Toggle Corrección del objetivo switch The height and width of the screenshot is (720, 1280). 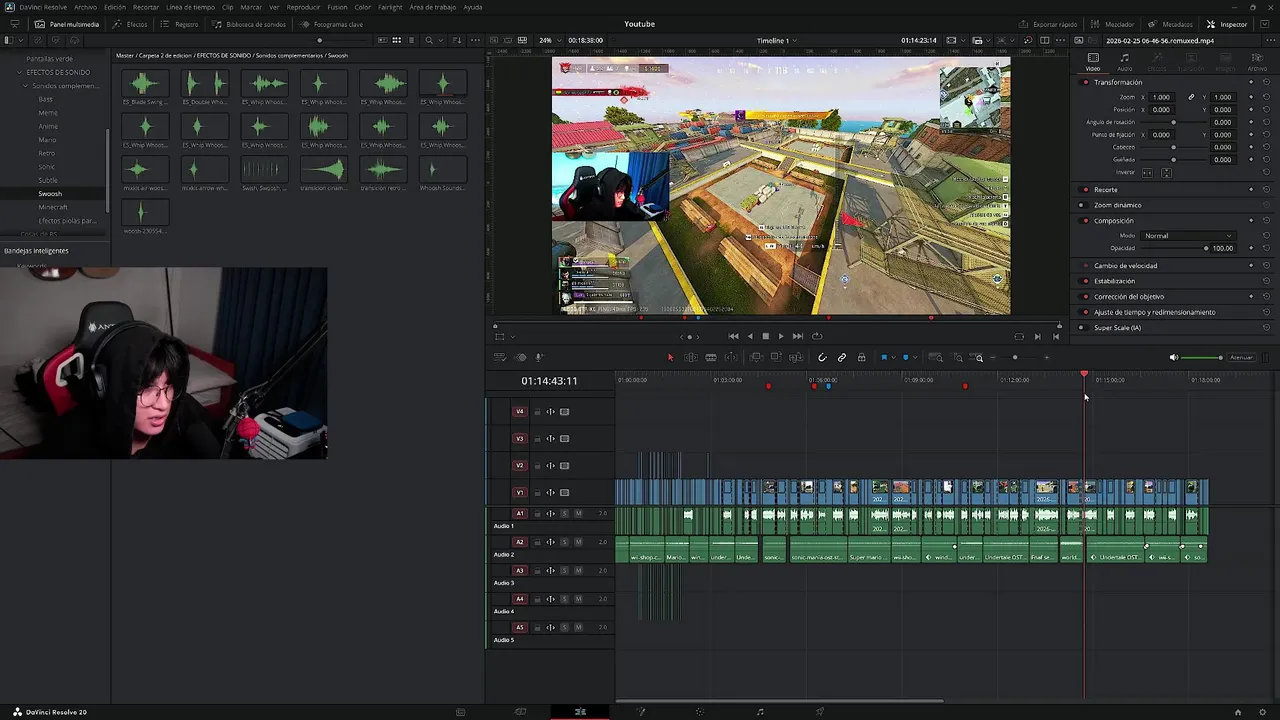(1086, 296)
